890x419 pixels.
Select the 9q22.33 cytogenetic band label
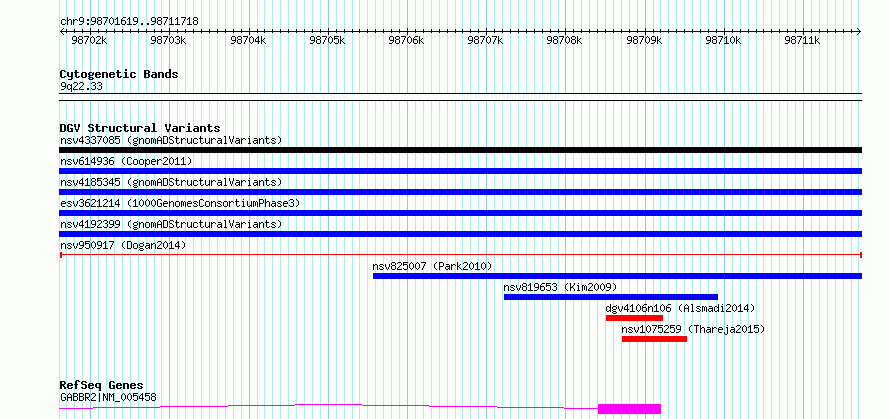point(81,87)
